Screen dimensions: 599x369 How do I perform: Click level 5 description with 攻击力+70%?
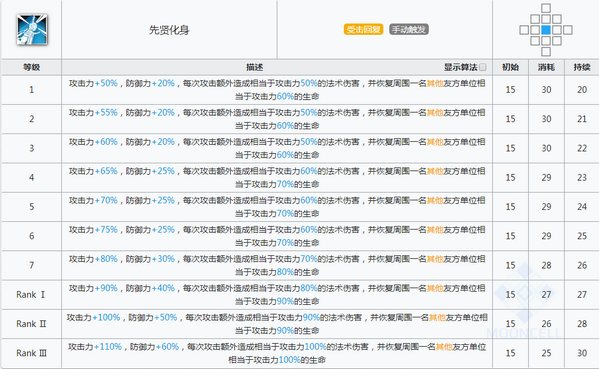pyautogui.click(x=277, y=207)
